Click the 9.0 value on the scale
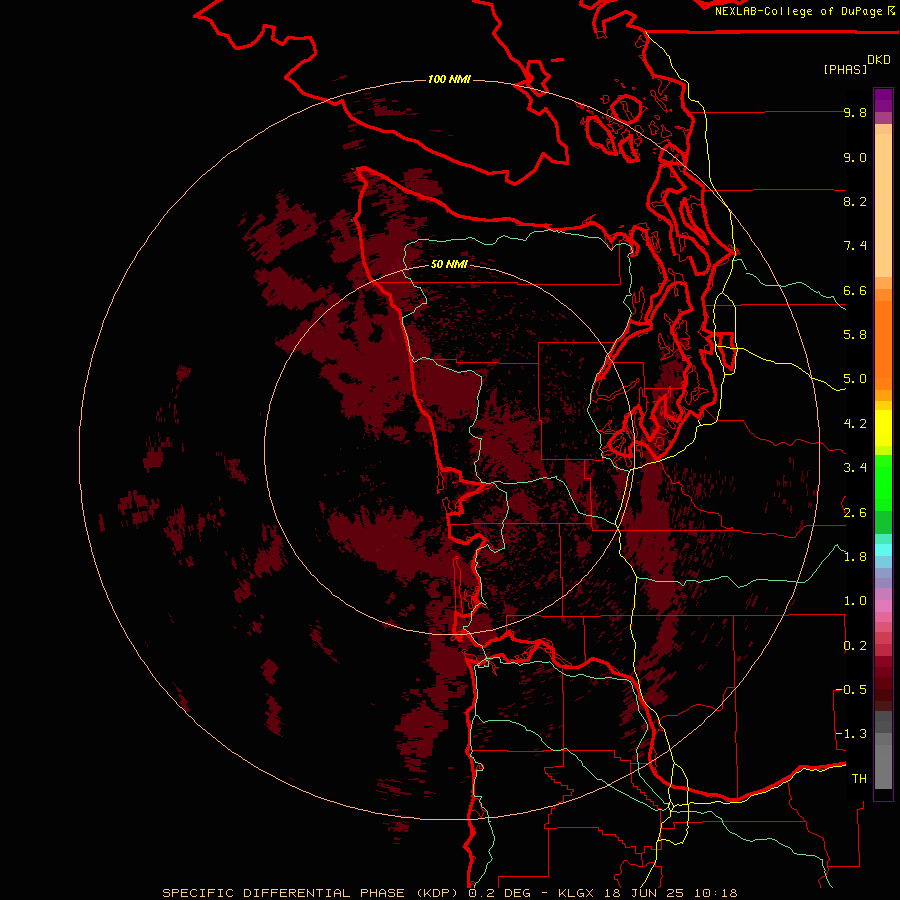Image resolution: width=900 pixels, height=900 pixels. tap(855, 157)
